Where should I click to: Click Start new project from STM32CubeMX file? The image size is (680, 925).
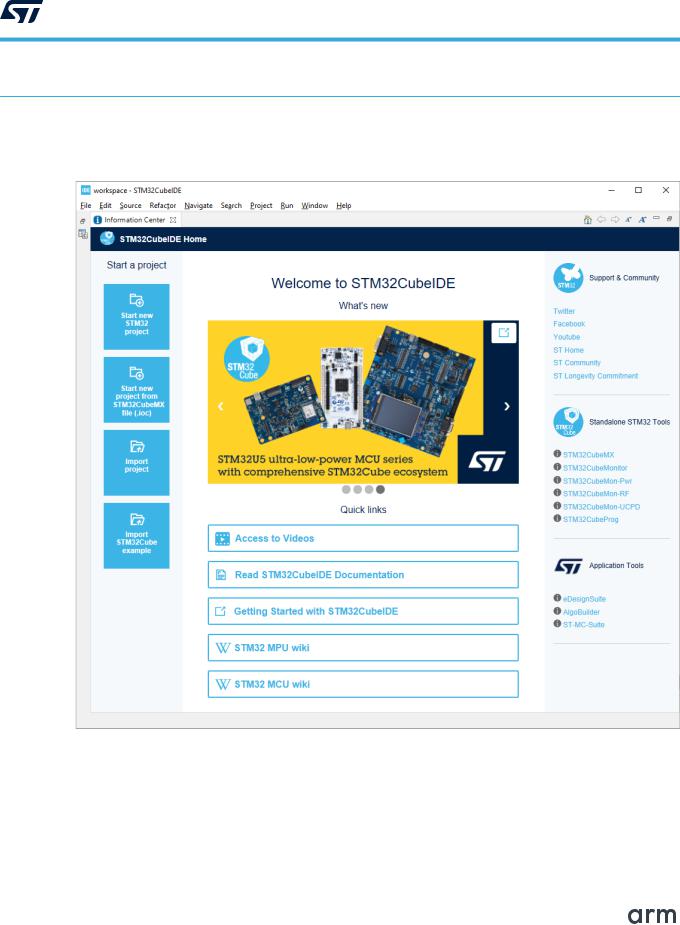pos(136,390)
